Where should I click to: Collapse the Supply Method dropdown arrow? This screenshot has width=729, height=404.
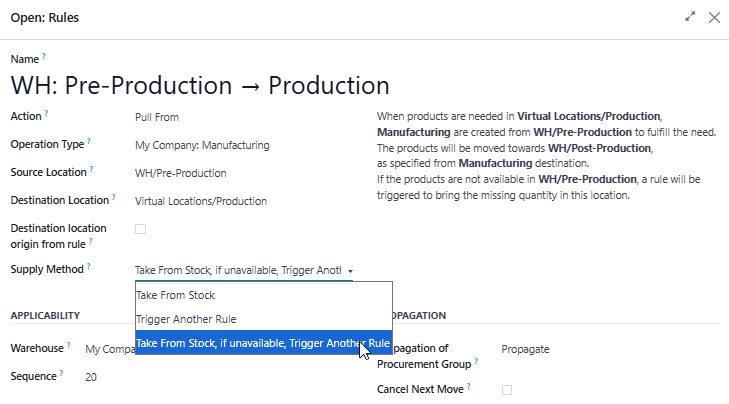point(350,271)
